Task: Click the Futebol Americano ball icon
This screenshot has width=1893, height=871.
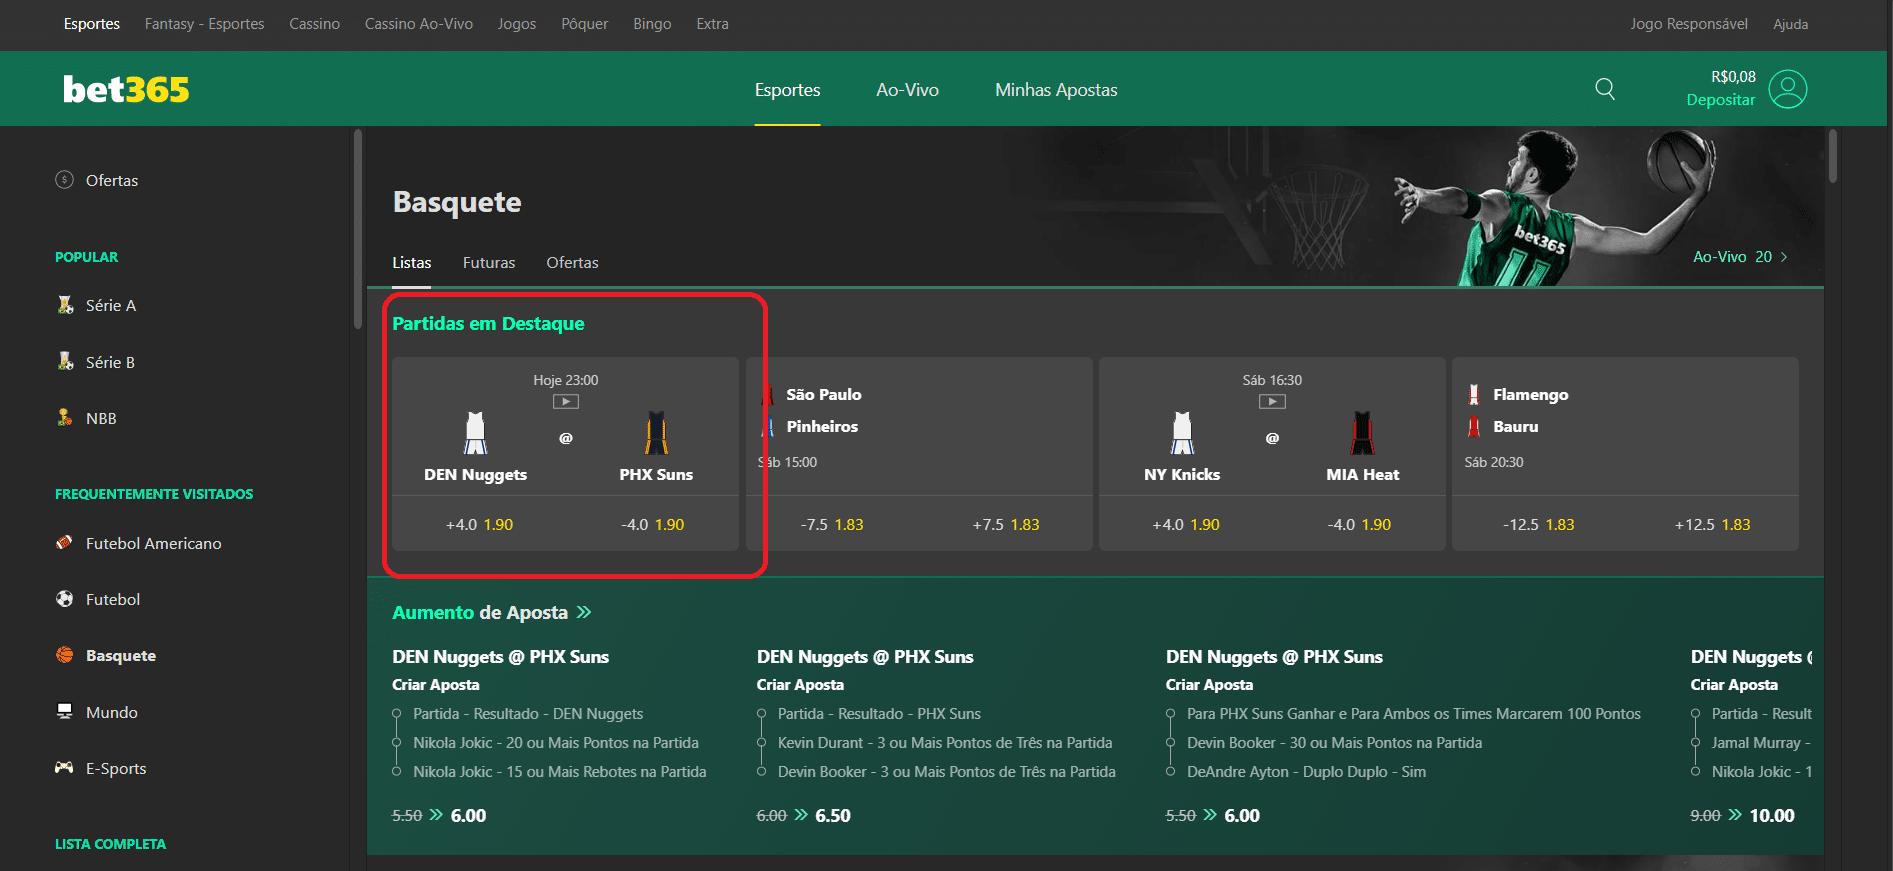Action: pos(65,543)
